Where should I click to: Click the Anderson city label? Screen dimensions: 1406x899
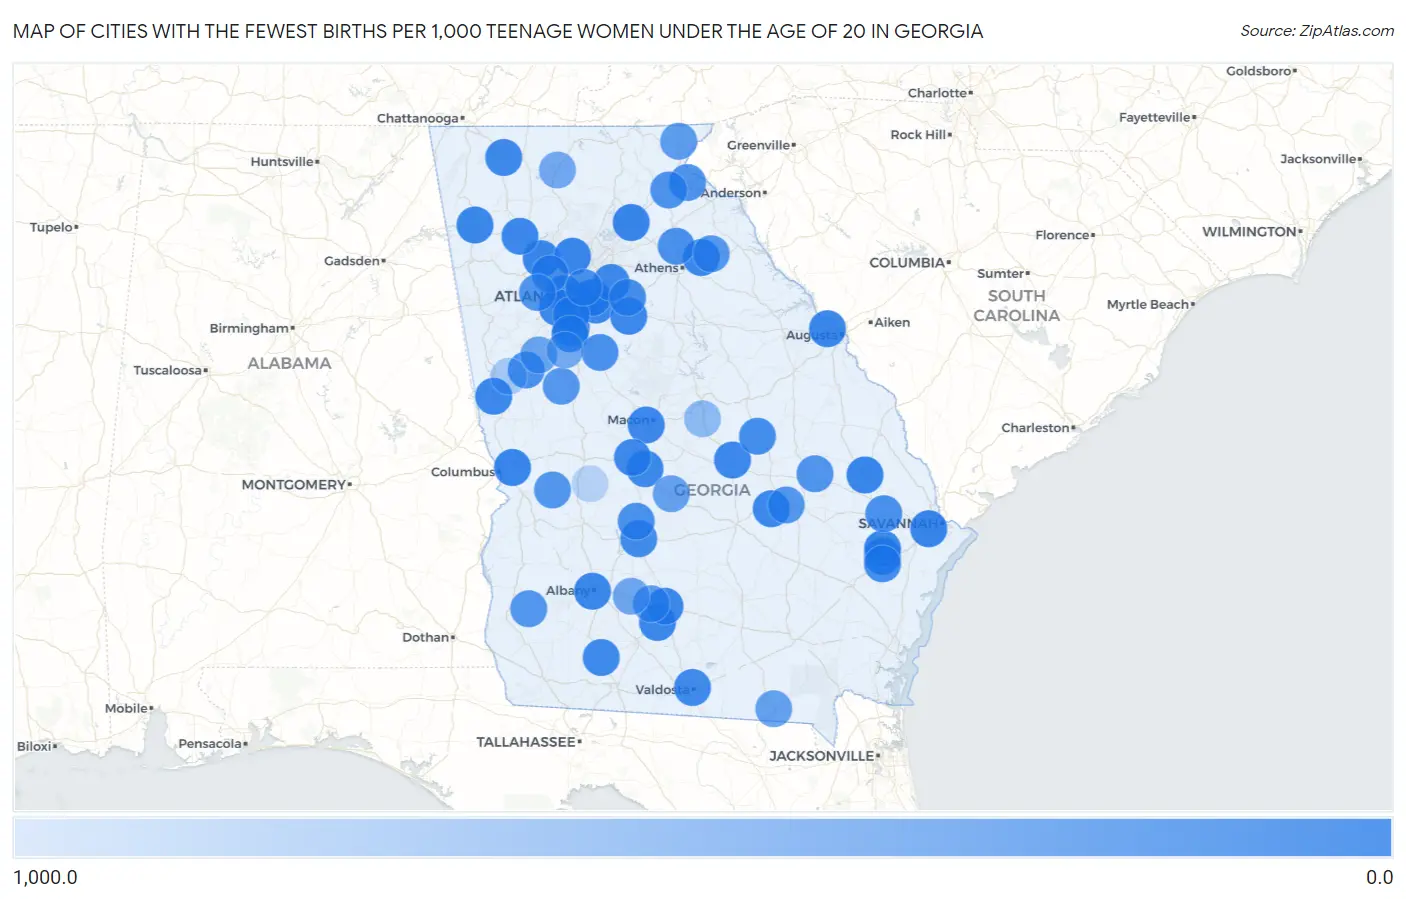(x=732, y=192)
